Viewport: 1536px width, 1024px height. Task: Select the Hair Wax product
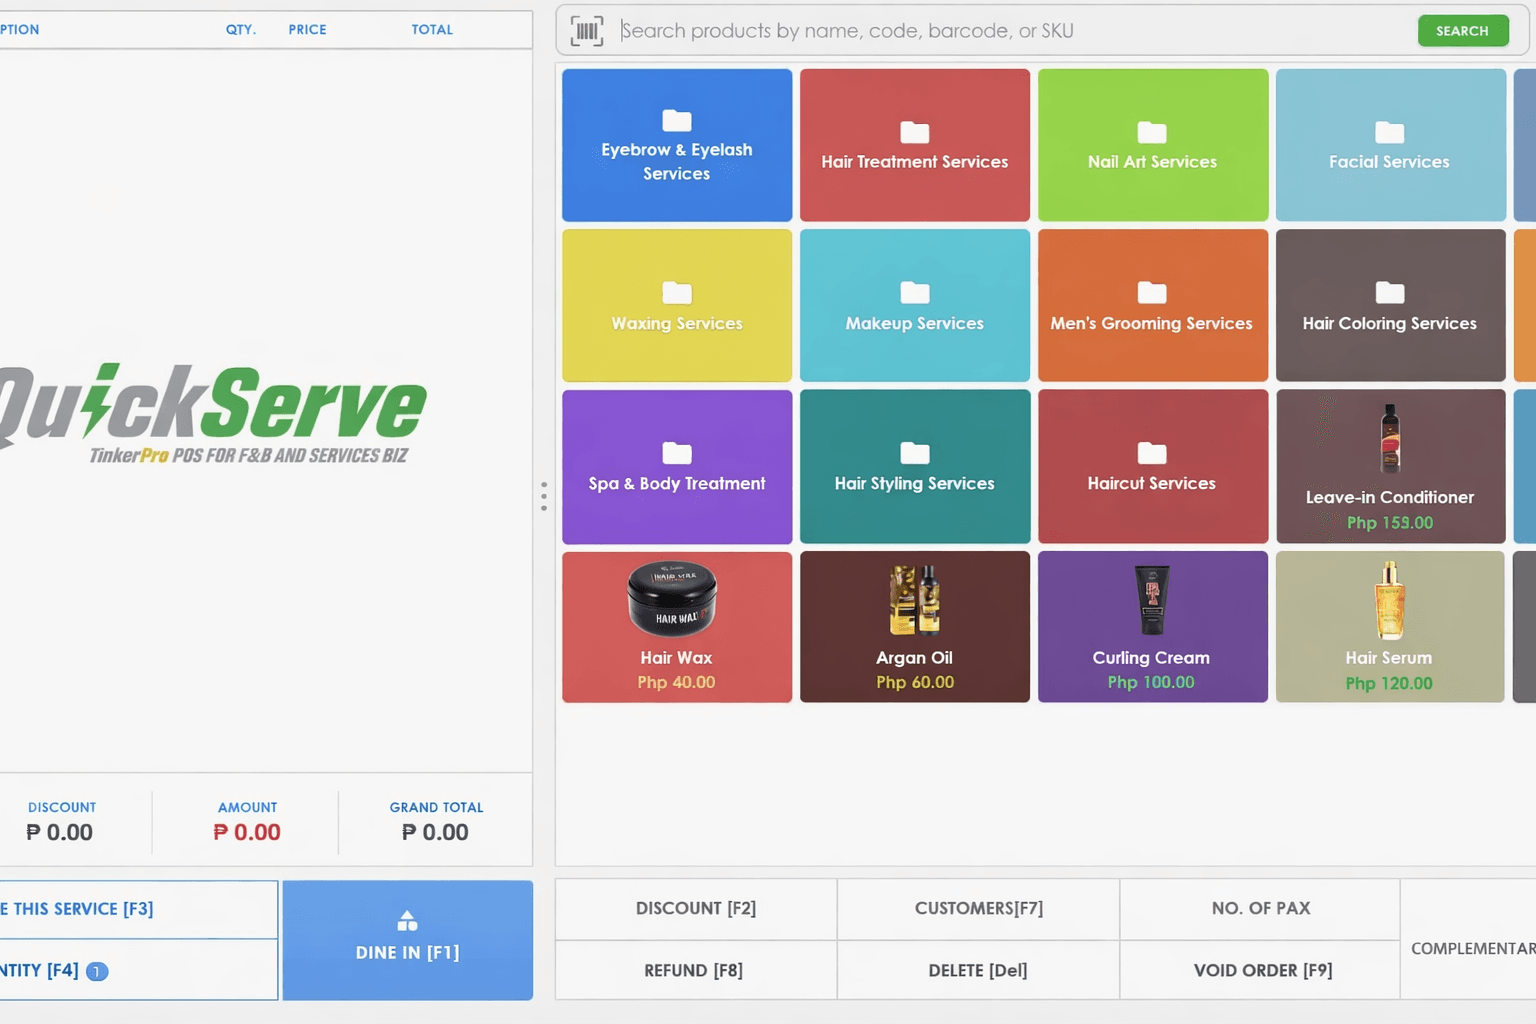click(x=676, y=627)
